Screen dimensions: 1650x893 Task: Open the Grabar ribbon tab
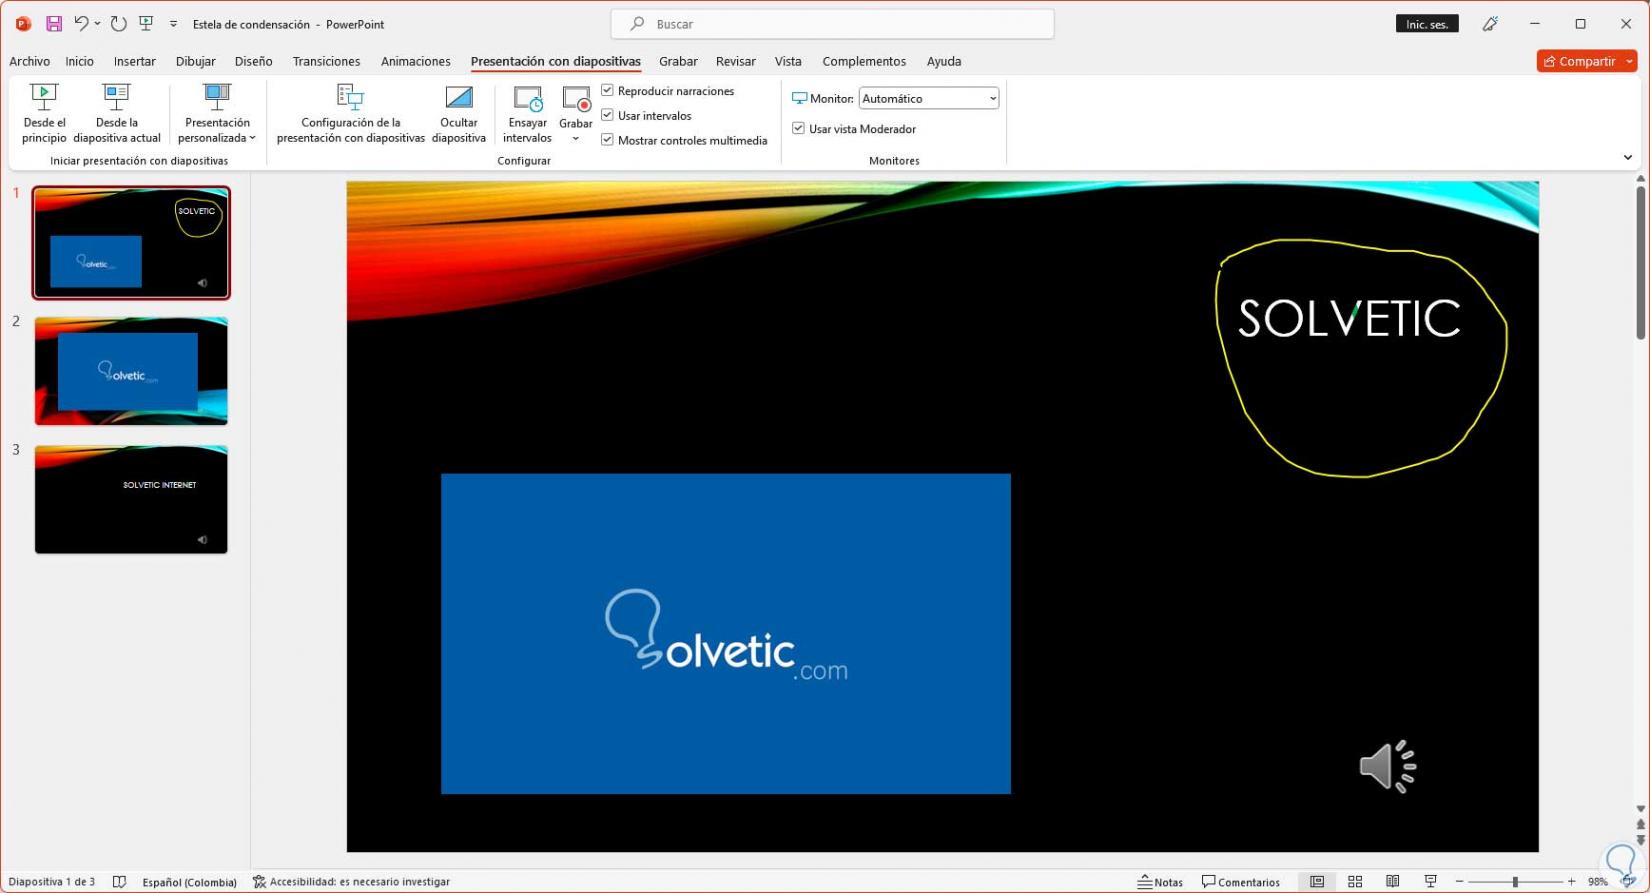click(x=678, y=61)
